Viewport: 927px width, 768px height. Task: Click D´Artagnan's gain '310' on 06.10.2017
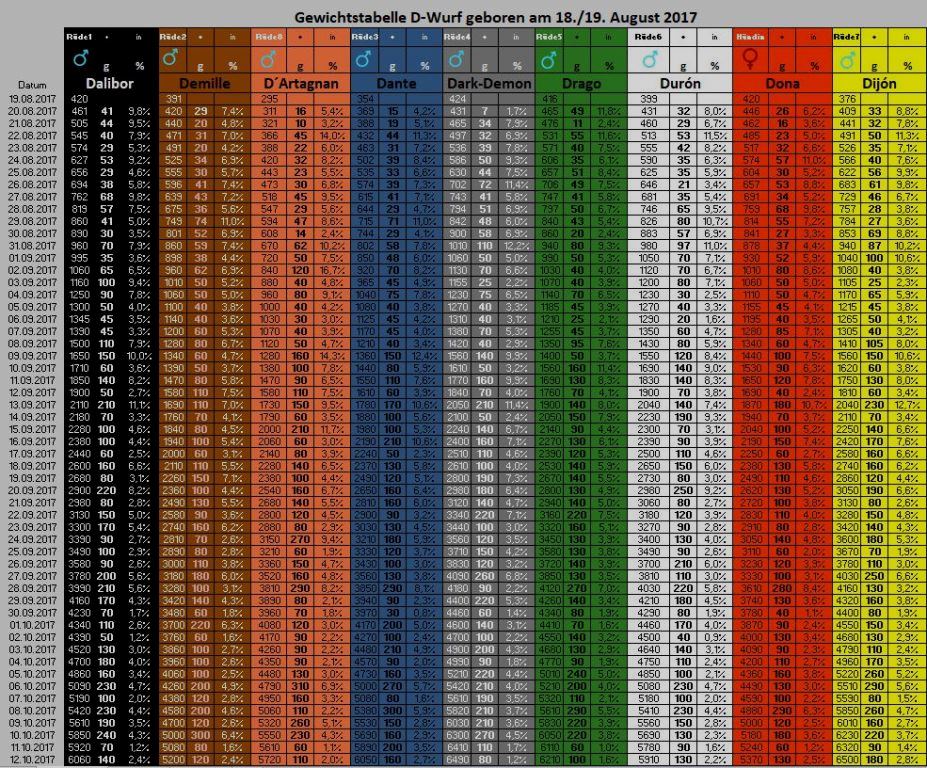(300, 686)
